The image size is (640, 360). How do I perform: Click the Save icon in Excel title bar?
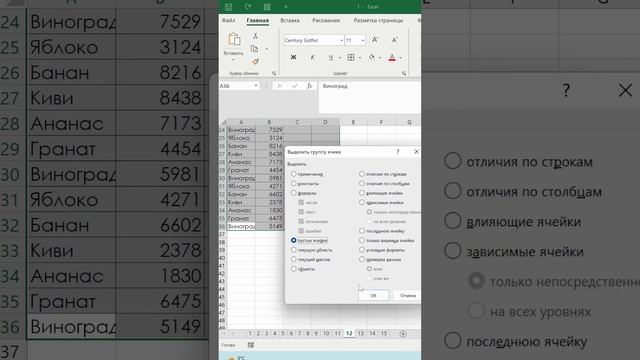[228, 7]
